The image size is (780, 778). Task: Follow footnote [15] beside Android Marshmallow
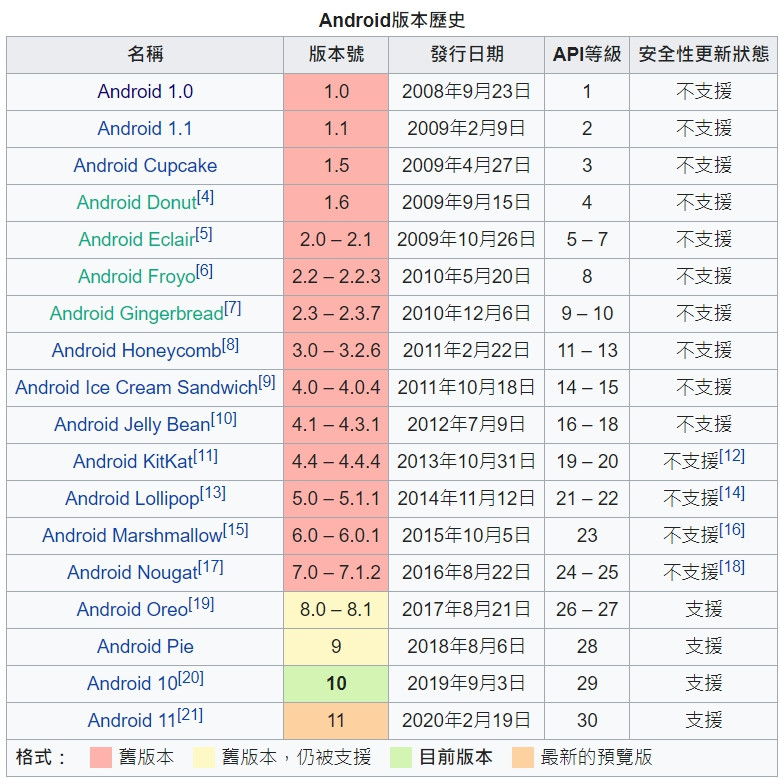click(x=236, y=530)
